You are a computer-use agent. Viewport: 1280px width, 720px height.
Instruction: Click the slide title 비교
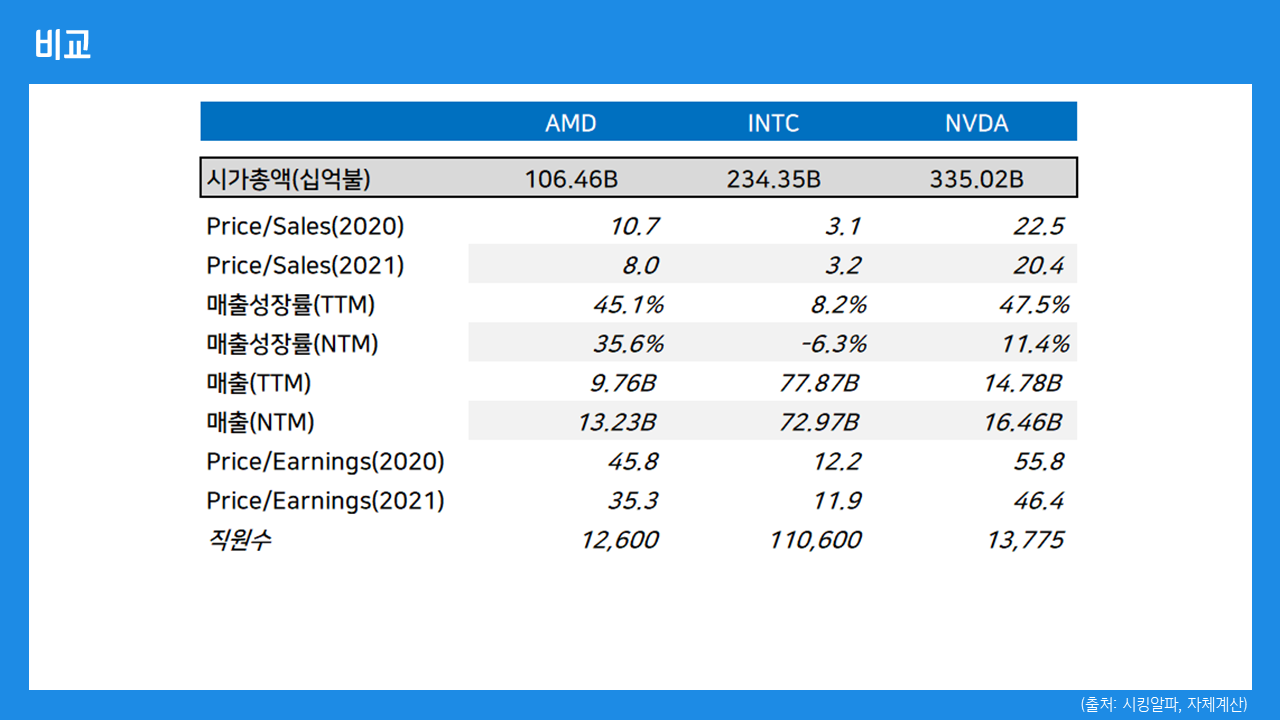click(x=62, y=44)
